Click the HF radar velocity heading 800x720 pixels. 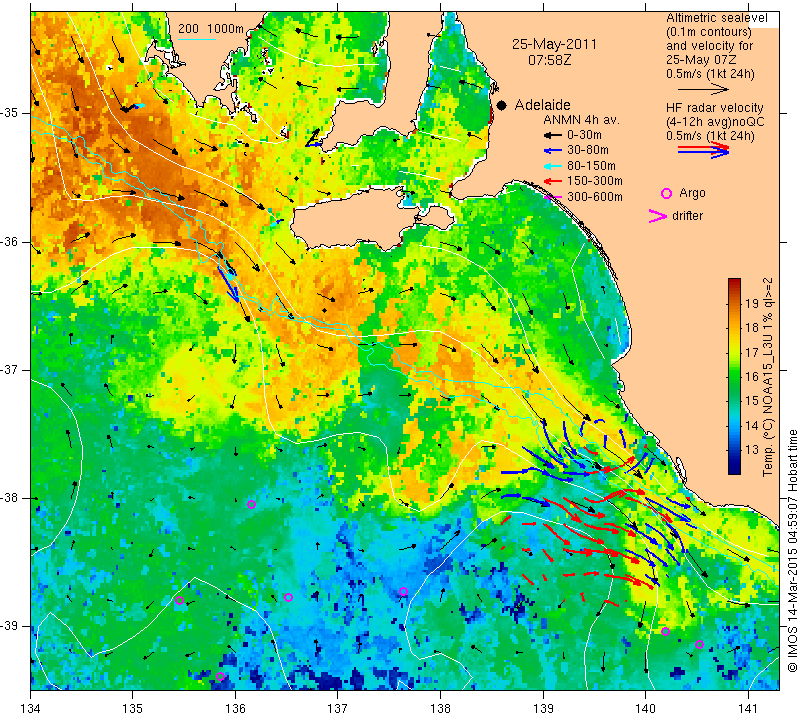click(715, 108)
